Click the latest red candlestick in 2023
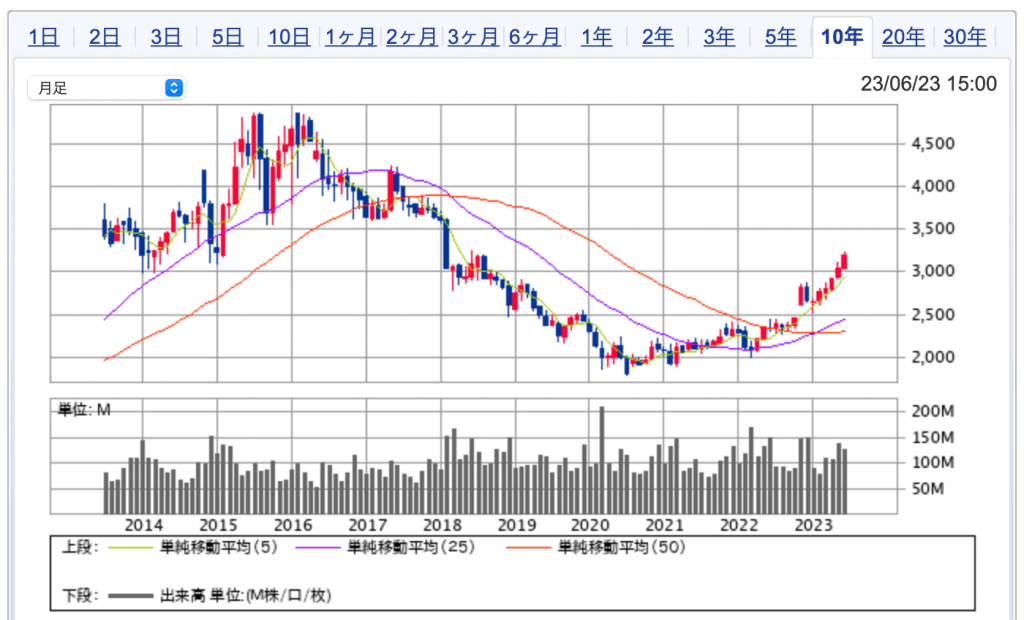Screen dimensions: 1024x620 (x=845, y=261)
